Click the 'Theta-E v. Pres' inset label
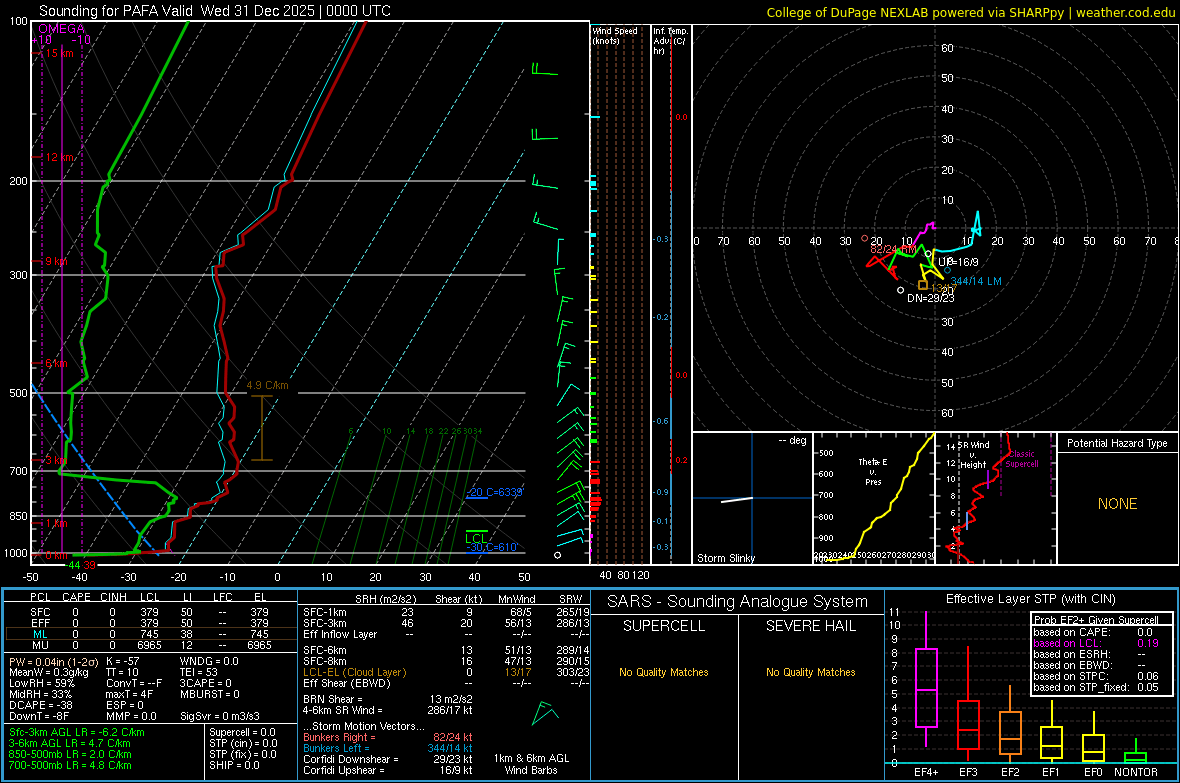The width and height of the screenshot is (1180, 783). coord(873,471)
